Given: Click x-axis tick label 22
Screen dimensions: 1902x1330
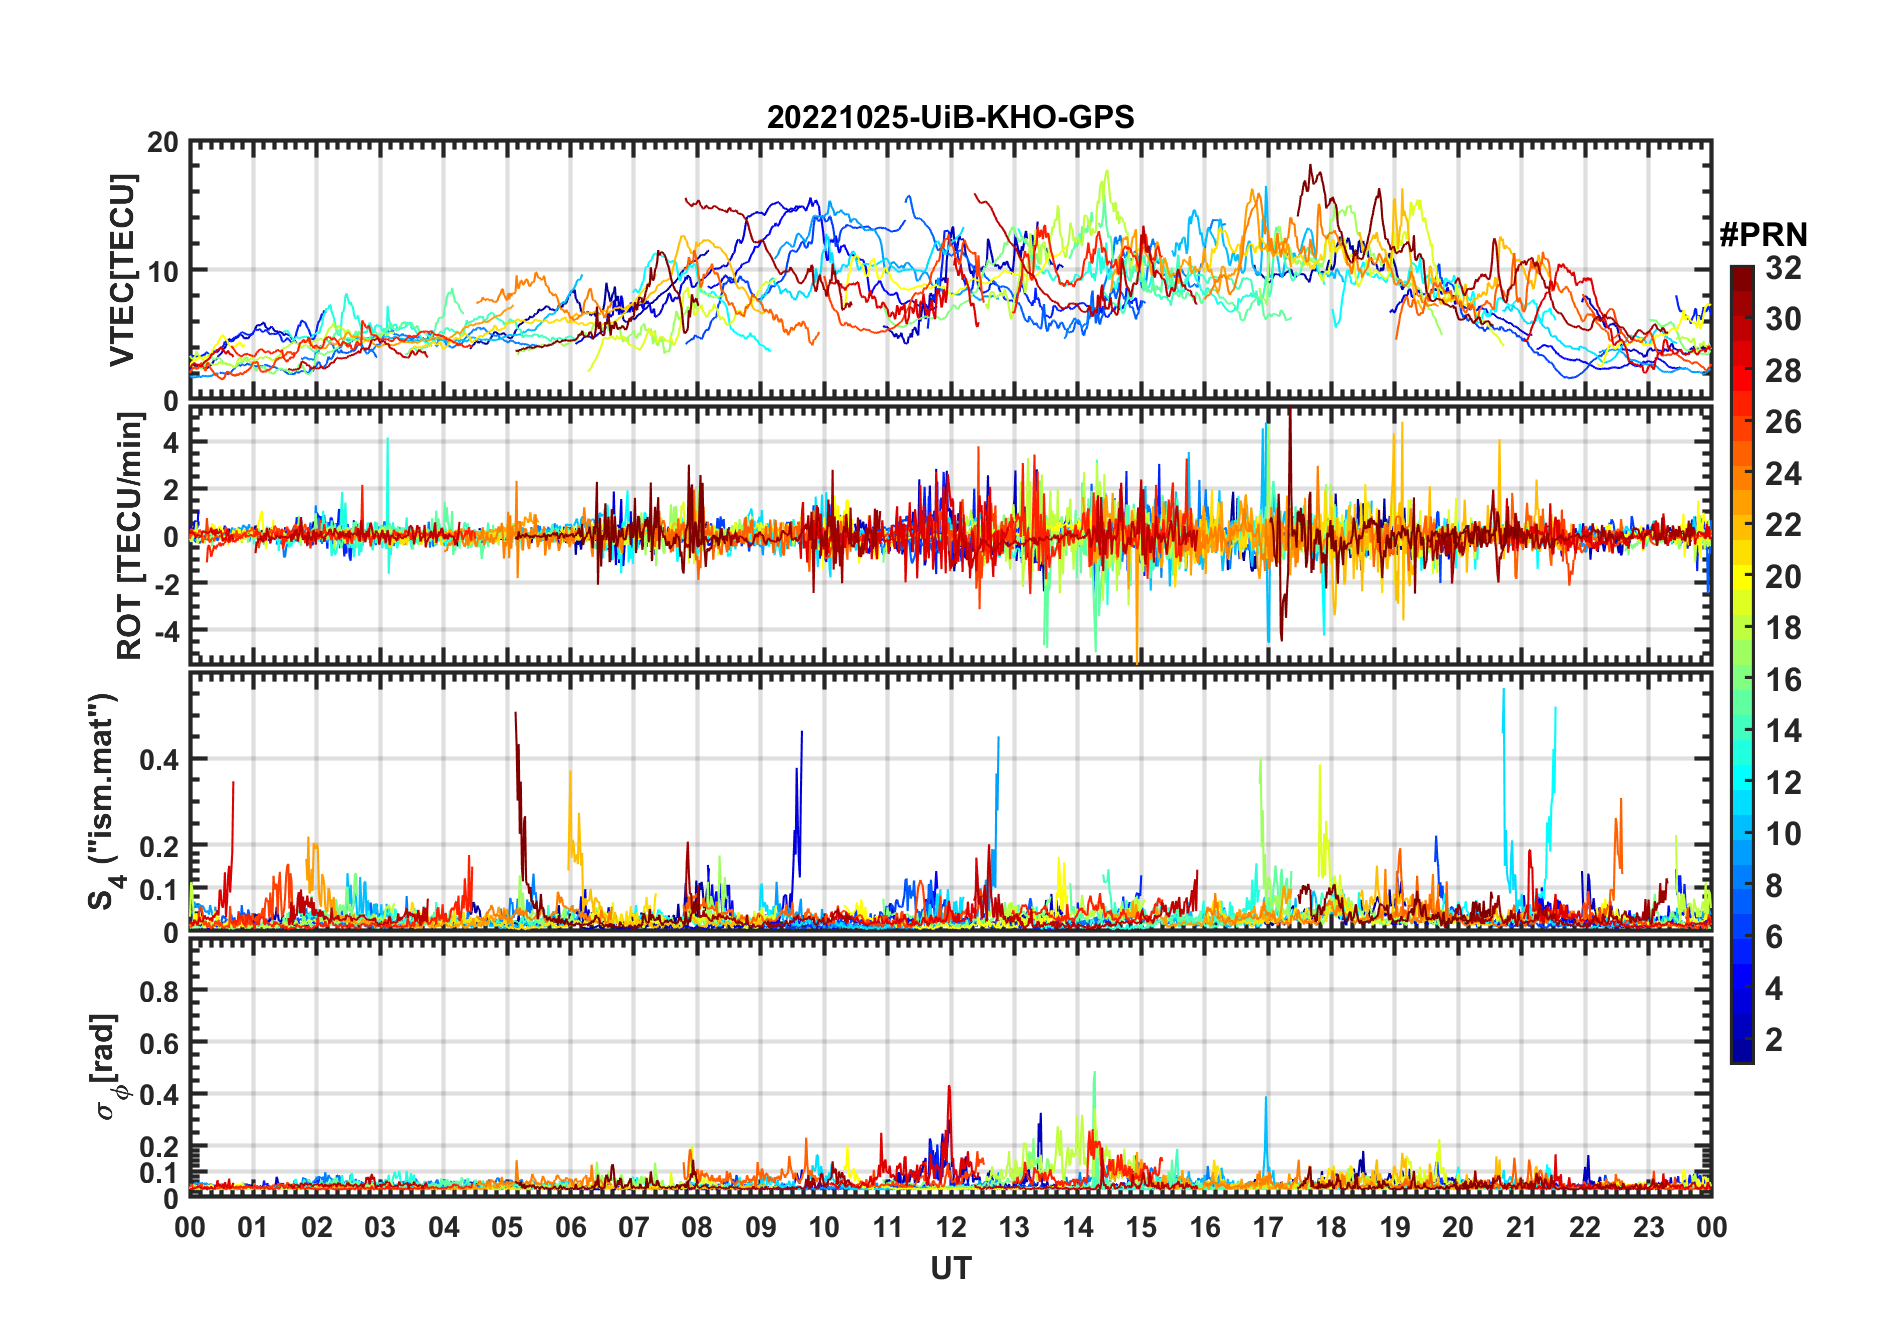Looking at the screenshot, I should pos(1585,1227).
